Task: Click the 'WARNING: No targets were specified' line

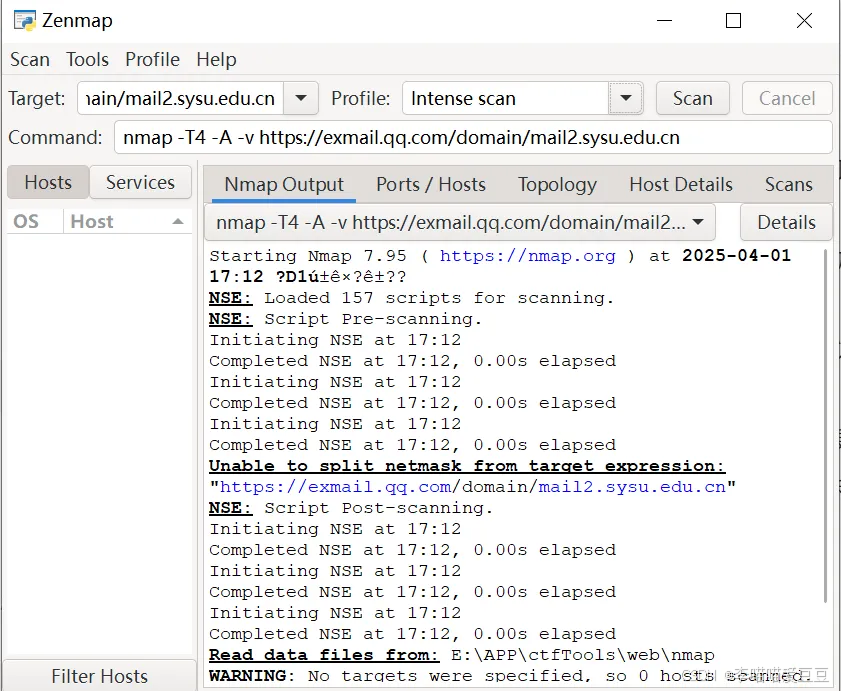Action: click(x=510, y=675)
